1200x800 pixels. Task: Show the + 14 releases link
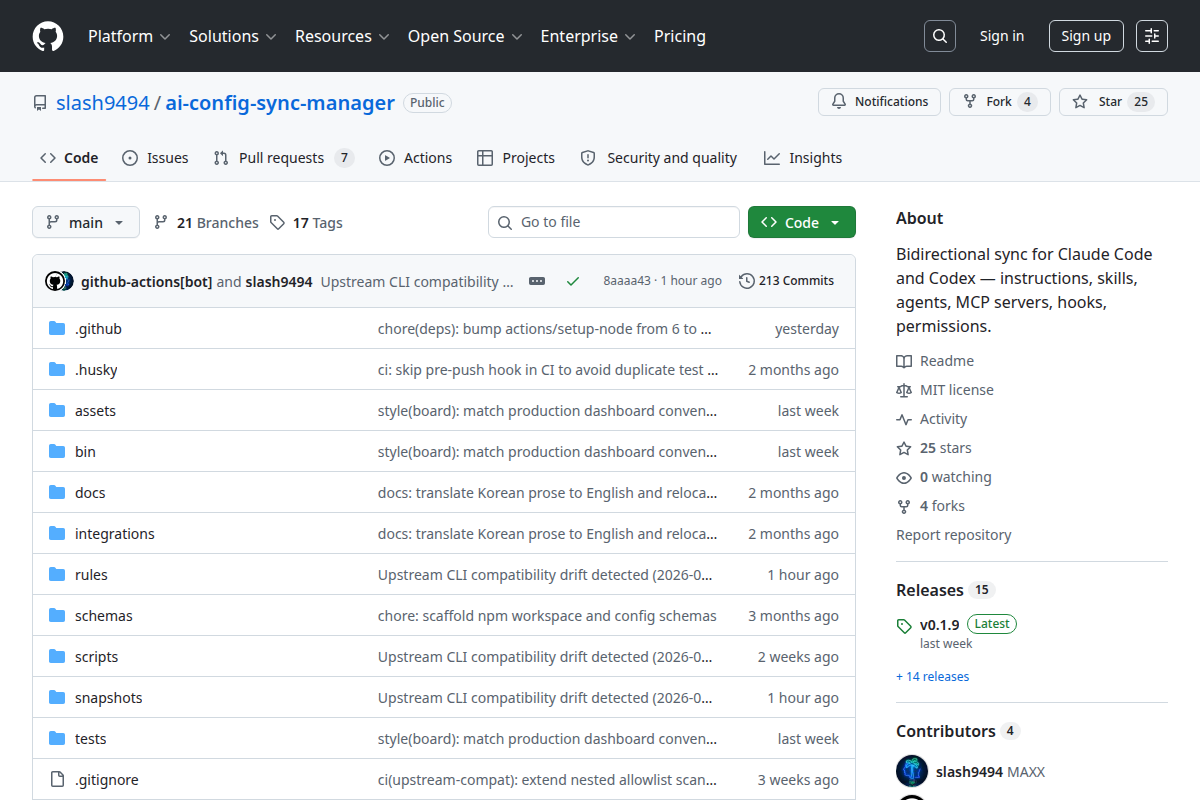pos(933,677)
